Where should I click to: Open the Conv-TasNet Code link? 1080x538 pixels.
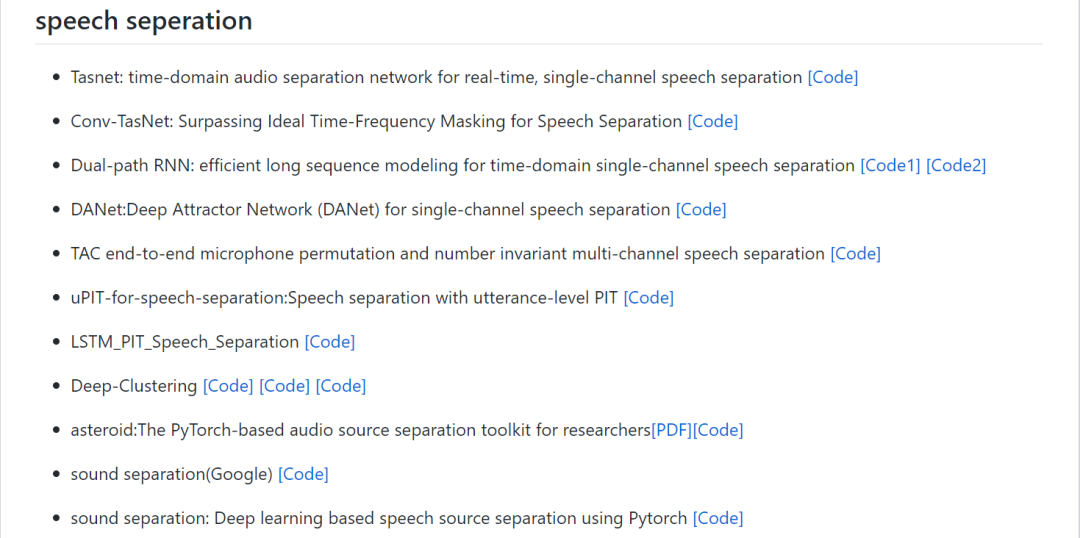coord(712,121)
